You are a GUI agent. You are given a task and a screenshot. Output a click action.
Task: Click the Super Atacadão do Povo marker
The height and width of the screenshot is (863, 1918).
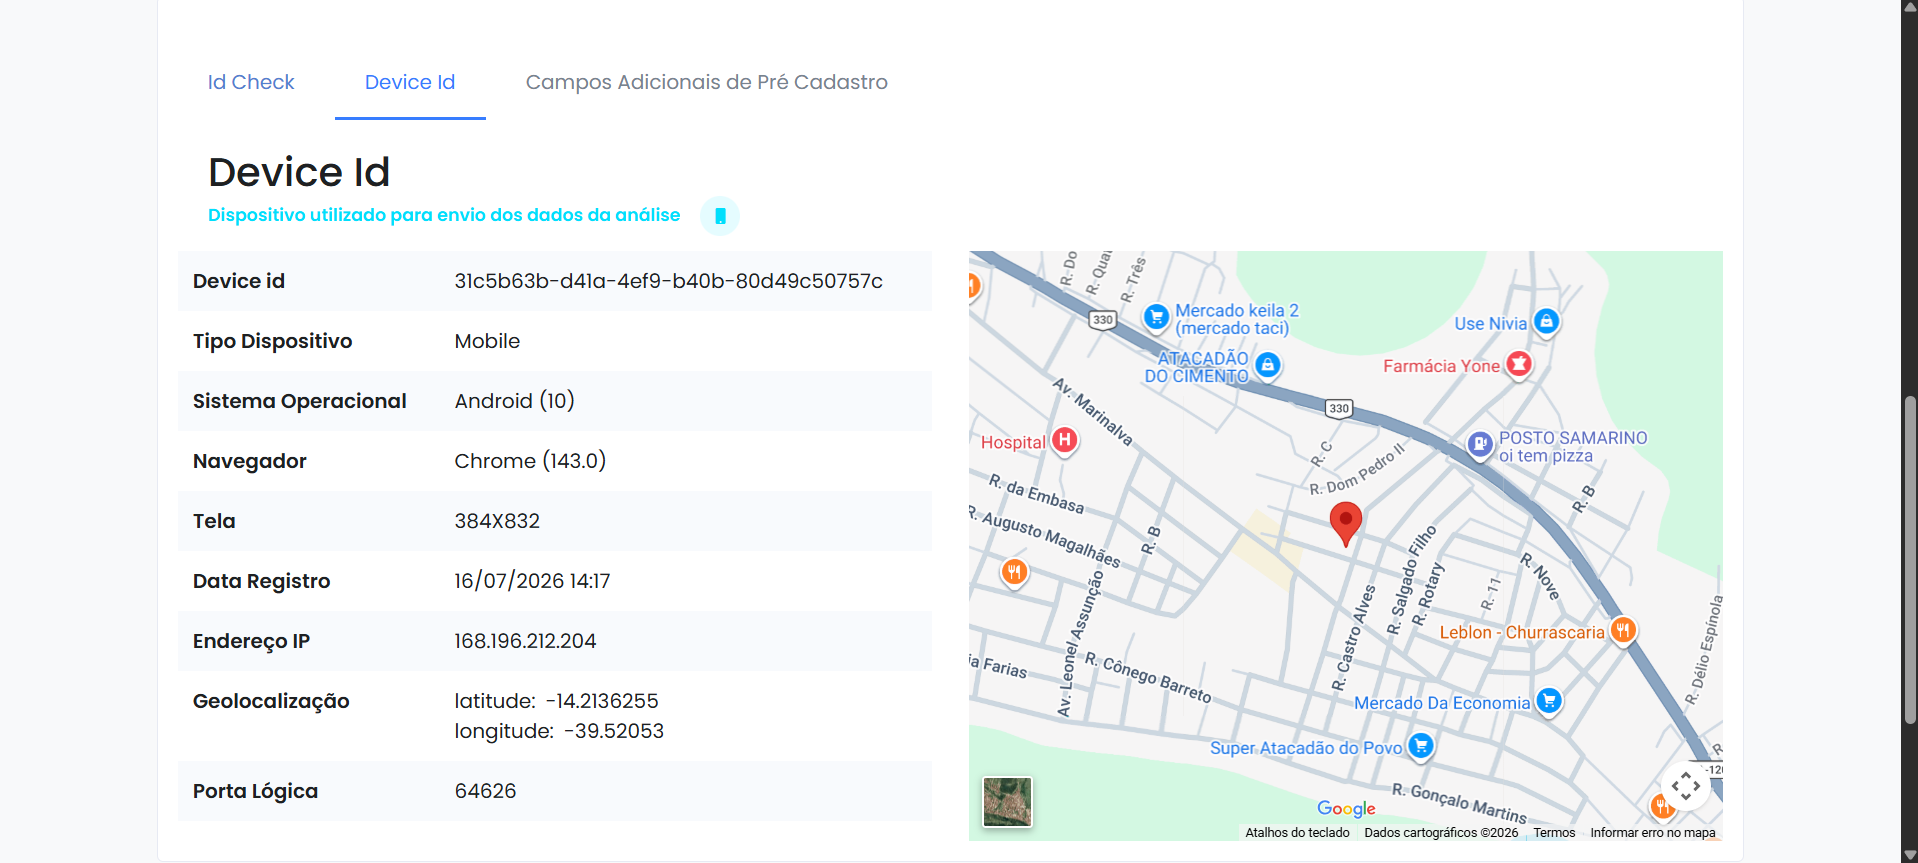pos(1421,746)
